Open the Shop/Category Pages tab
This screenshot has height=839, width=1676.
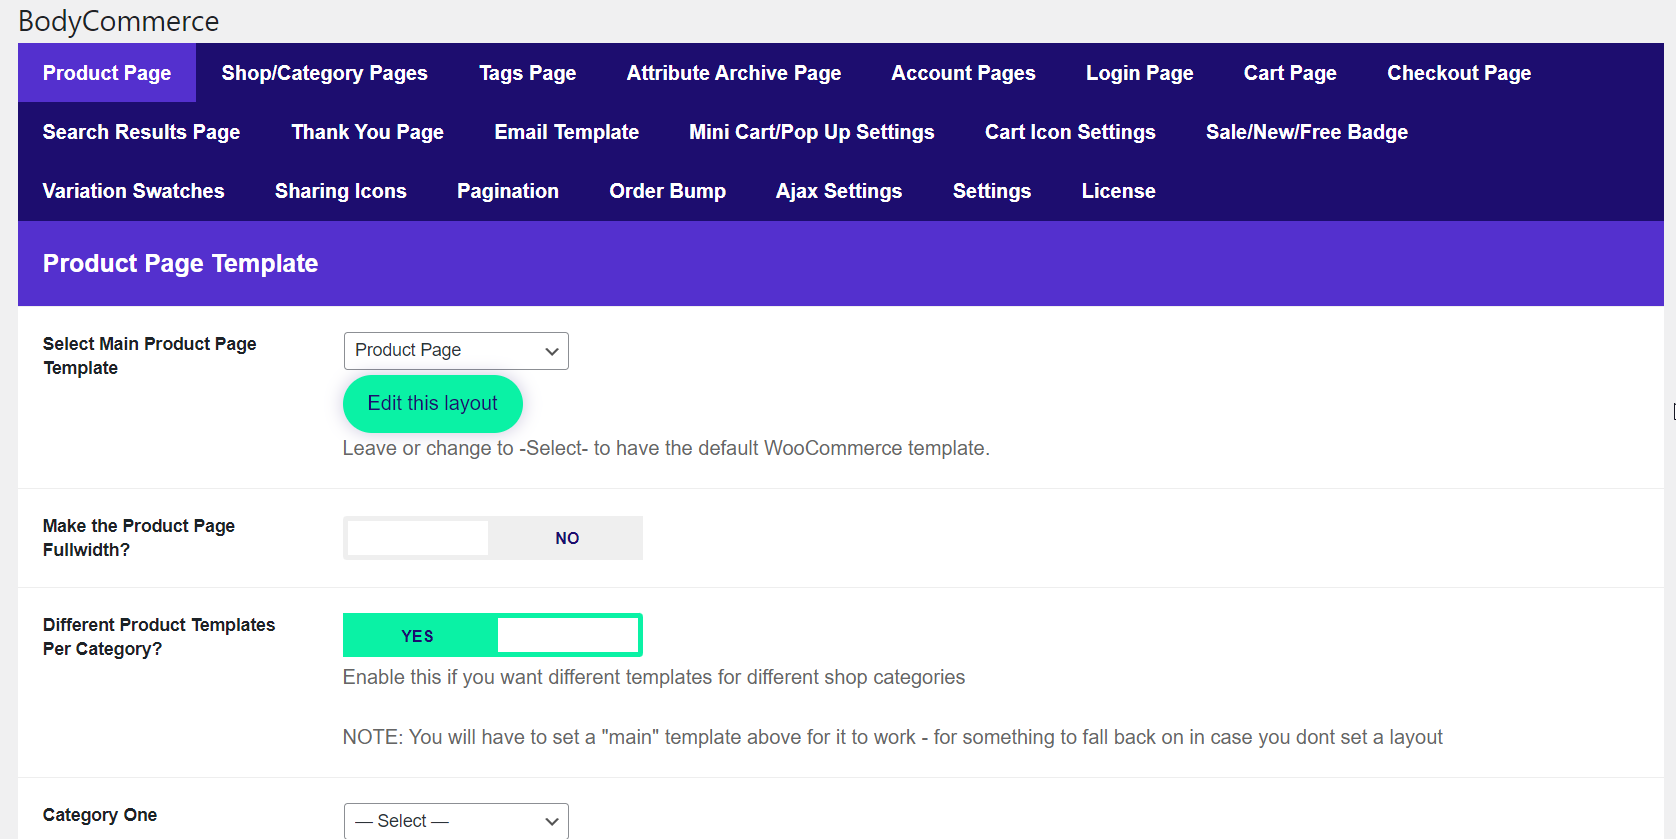point(324,73)
